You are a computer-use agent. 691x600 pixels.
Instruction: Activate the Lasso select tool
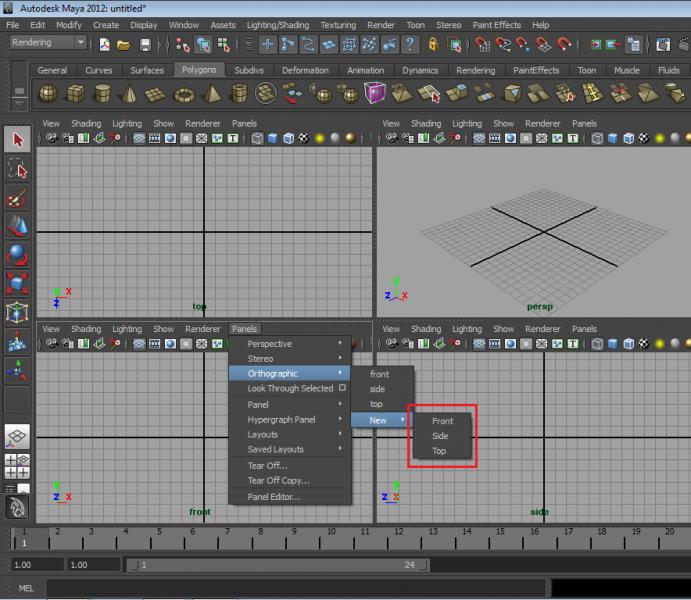pos(17,169)
